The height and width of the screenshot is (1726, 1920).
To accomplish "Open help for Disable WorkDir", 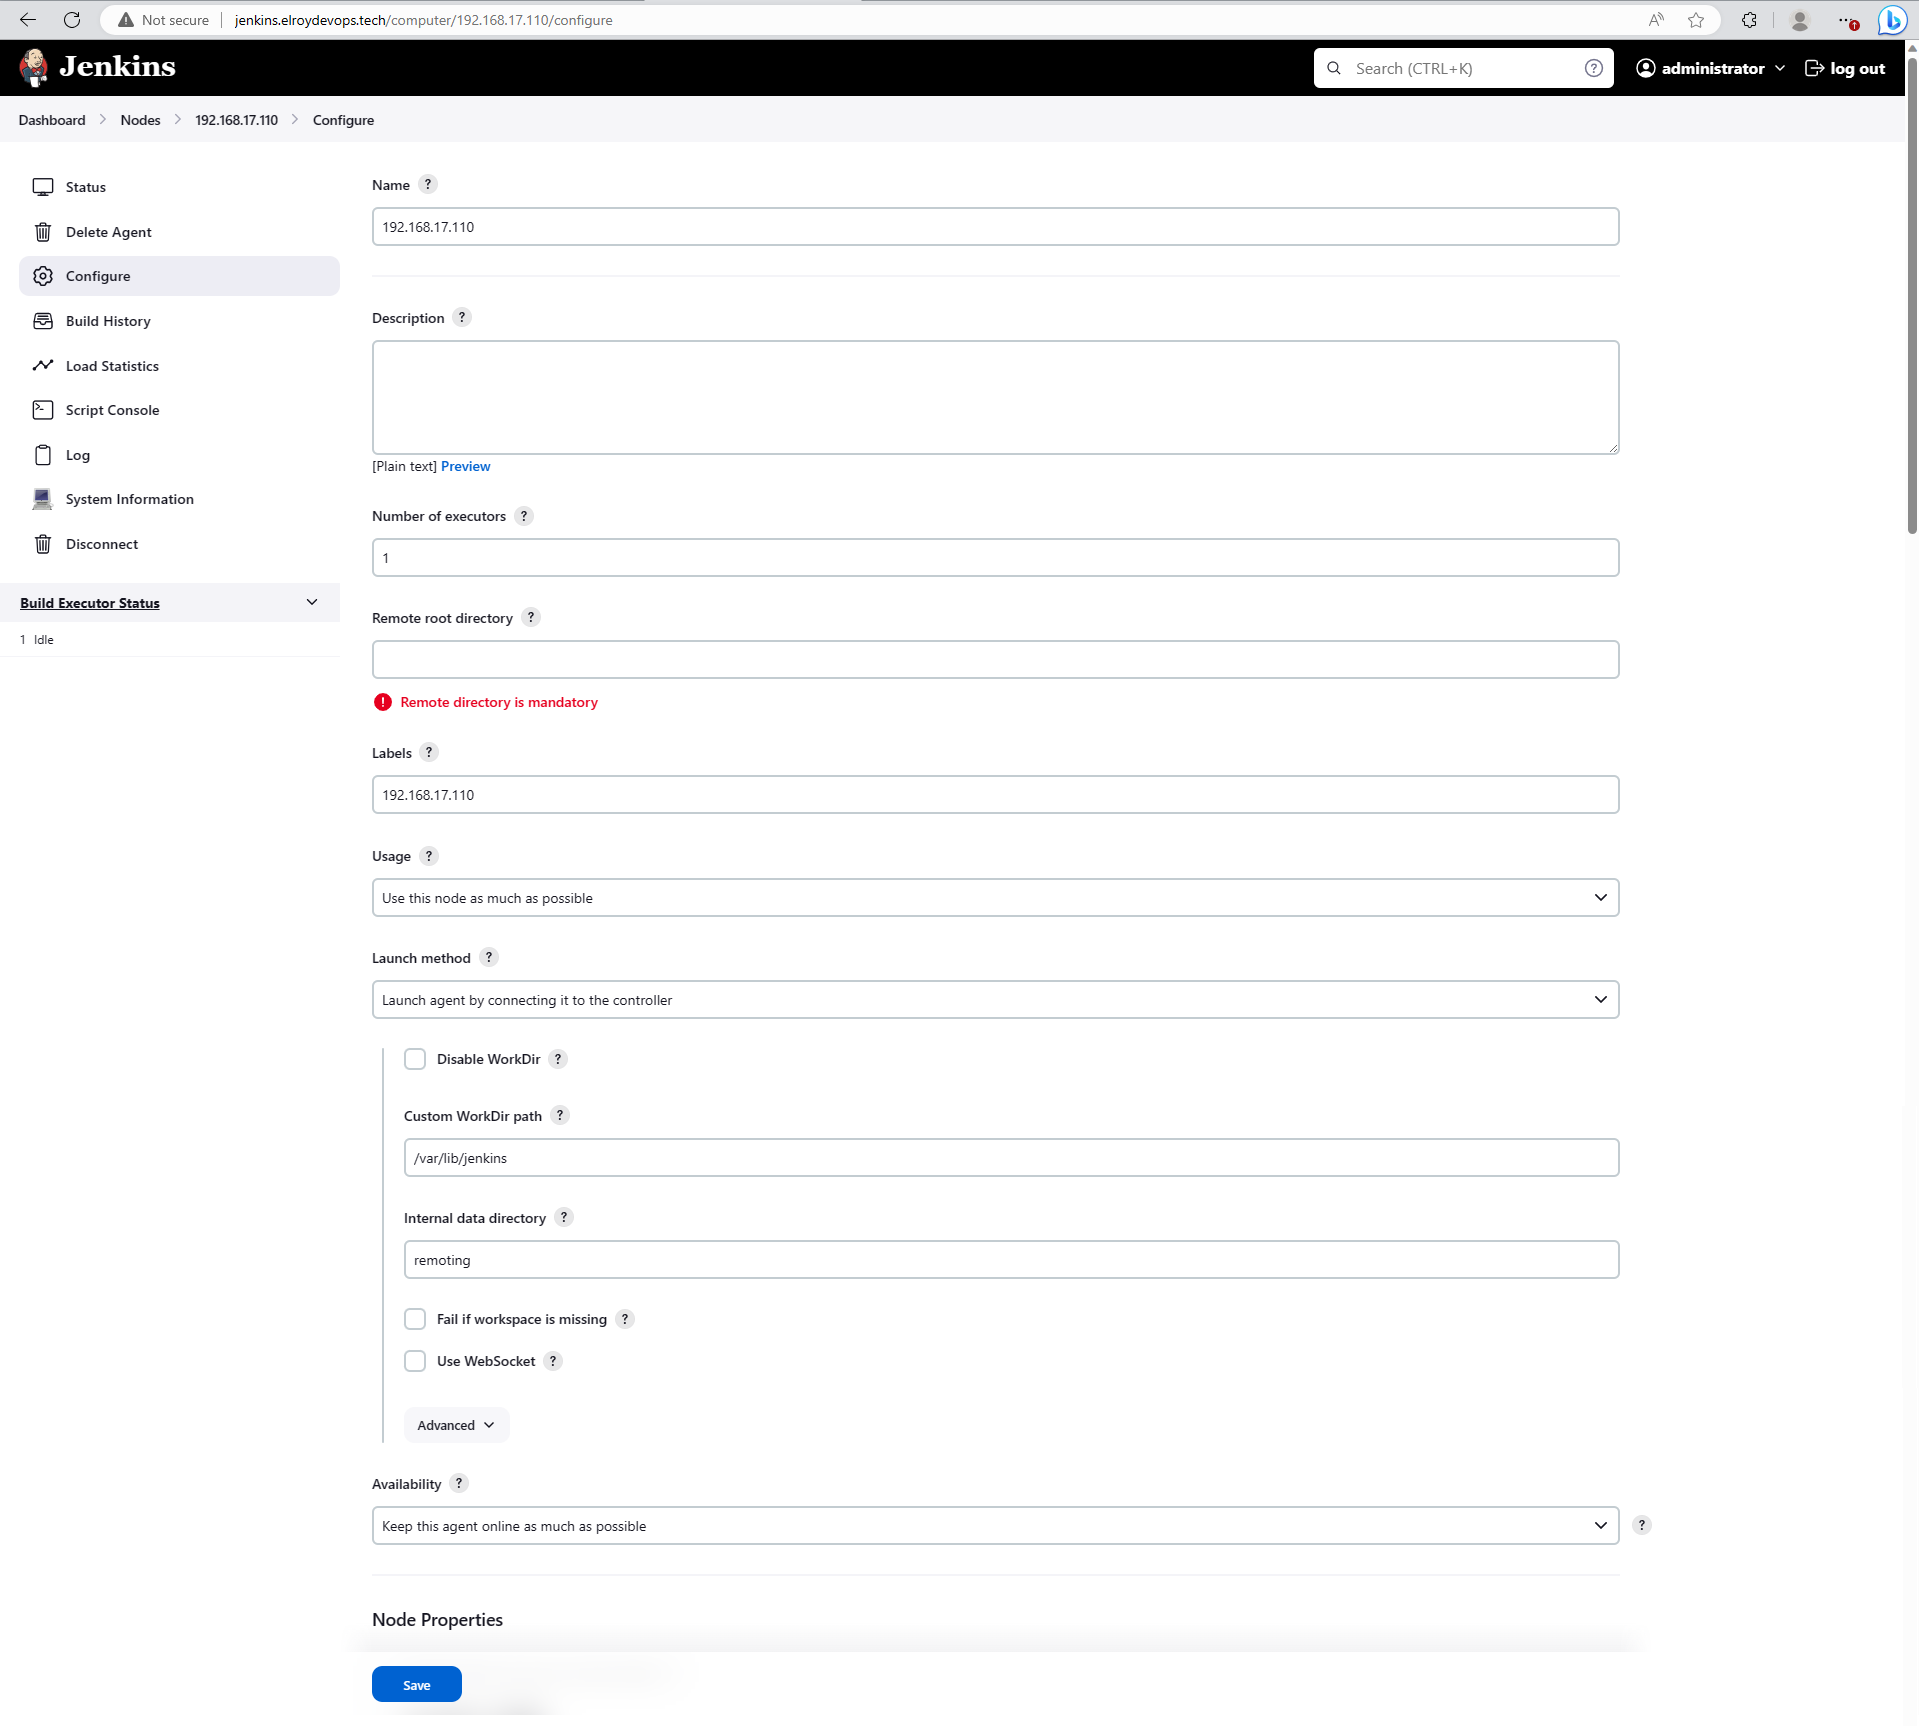I will point(558,1059).
